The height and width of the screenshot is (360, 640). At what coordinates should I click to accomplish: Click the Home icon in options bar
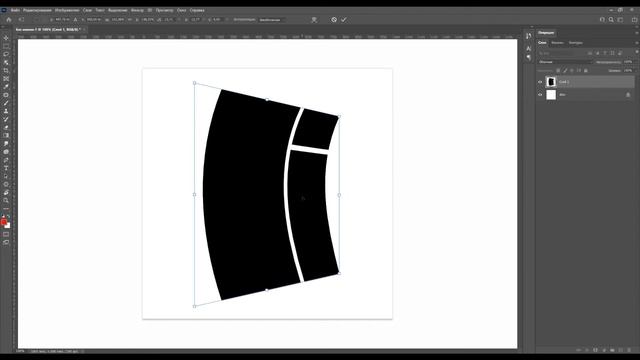[9, 20]
